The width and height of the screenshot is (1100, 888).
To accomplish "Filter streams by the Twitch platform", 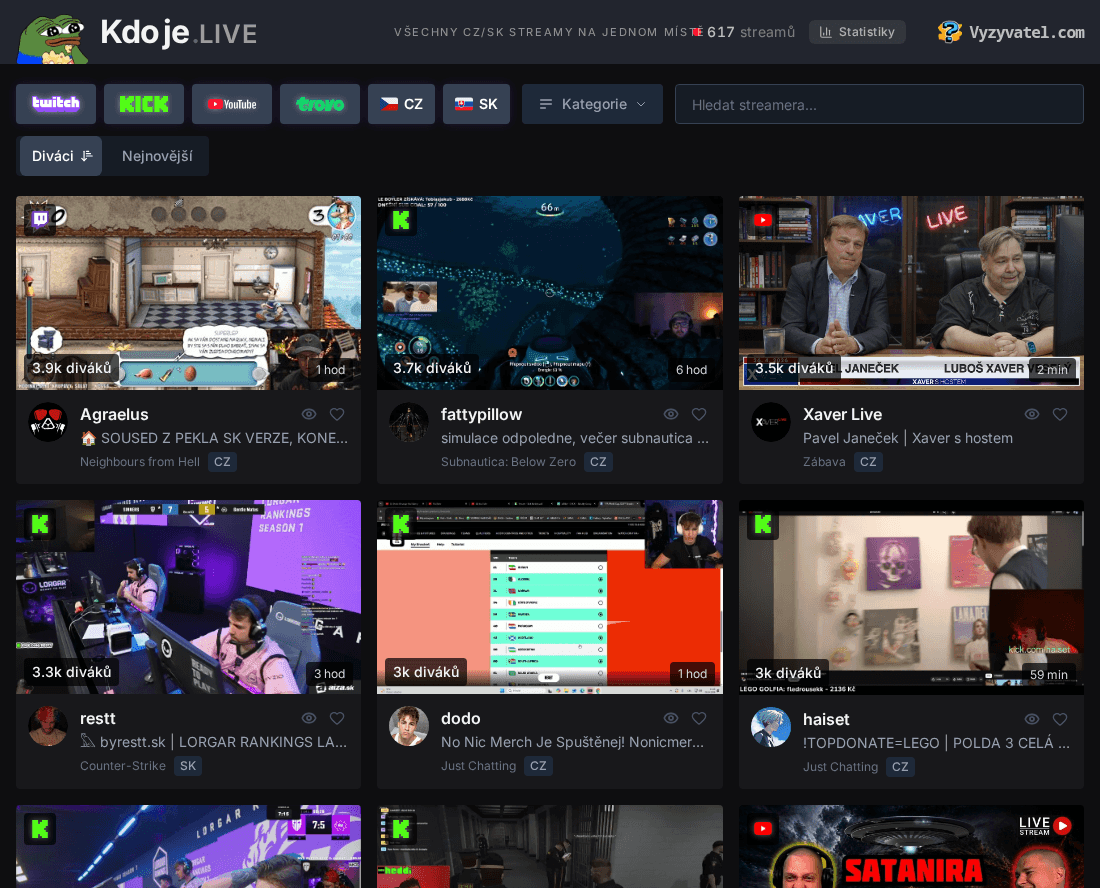I will pos(55,103).
